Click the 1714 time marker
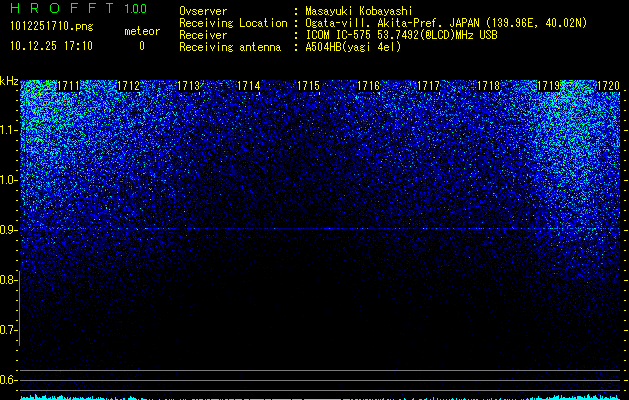629x400 pixels. 248,85
